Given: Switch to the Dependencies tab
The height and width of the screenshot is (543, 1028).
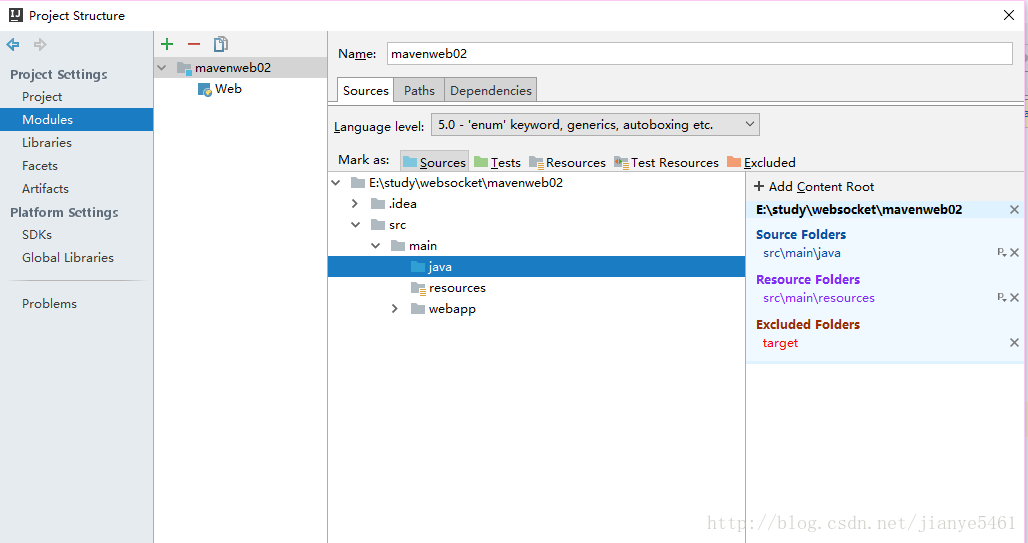Looking at the screenshot, I should point(490,90).
